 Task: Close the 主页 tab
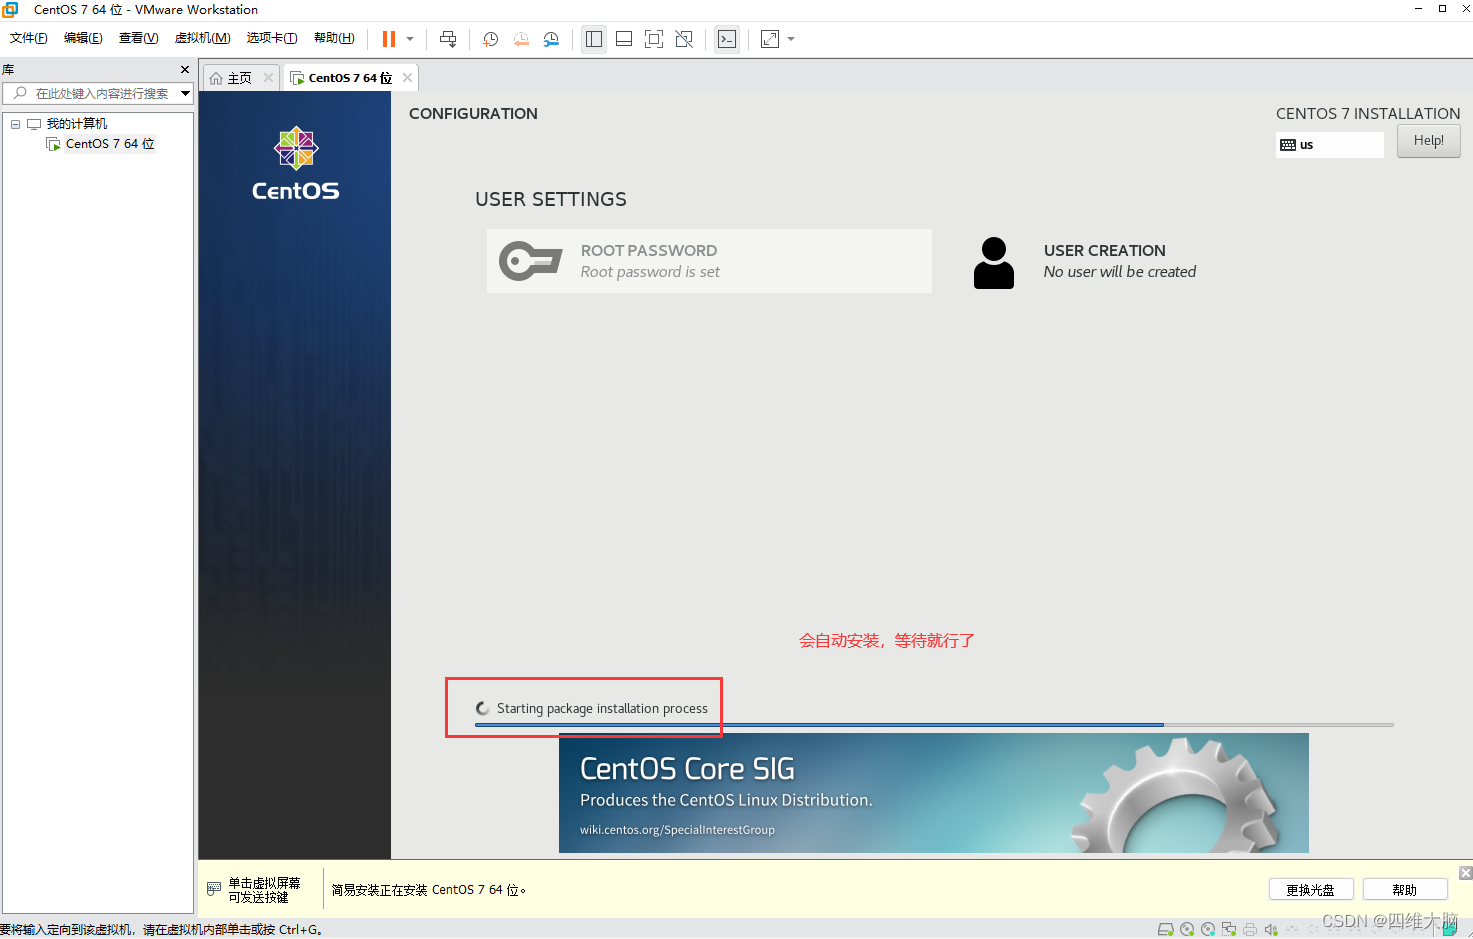pyautogui.click(x=268, y=78)
